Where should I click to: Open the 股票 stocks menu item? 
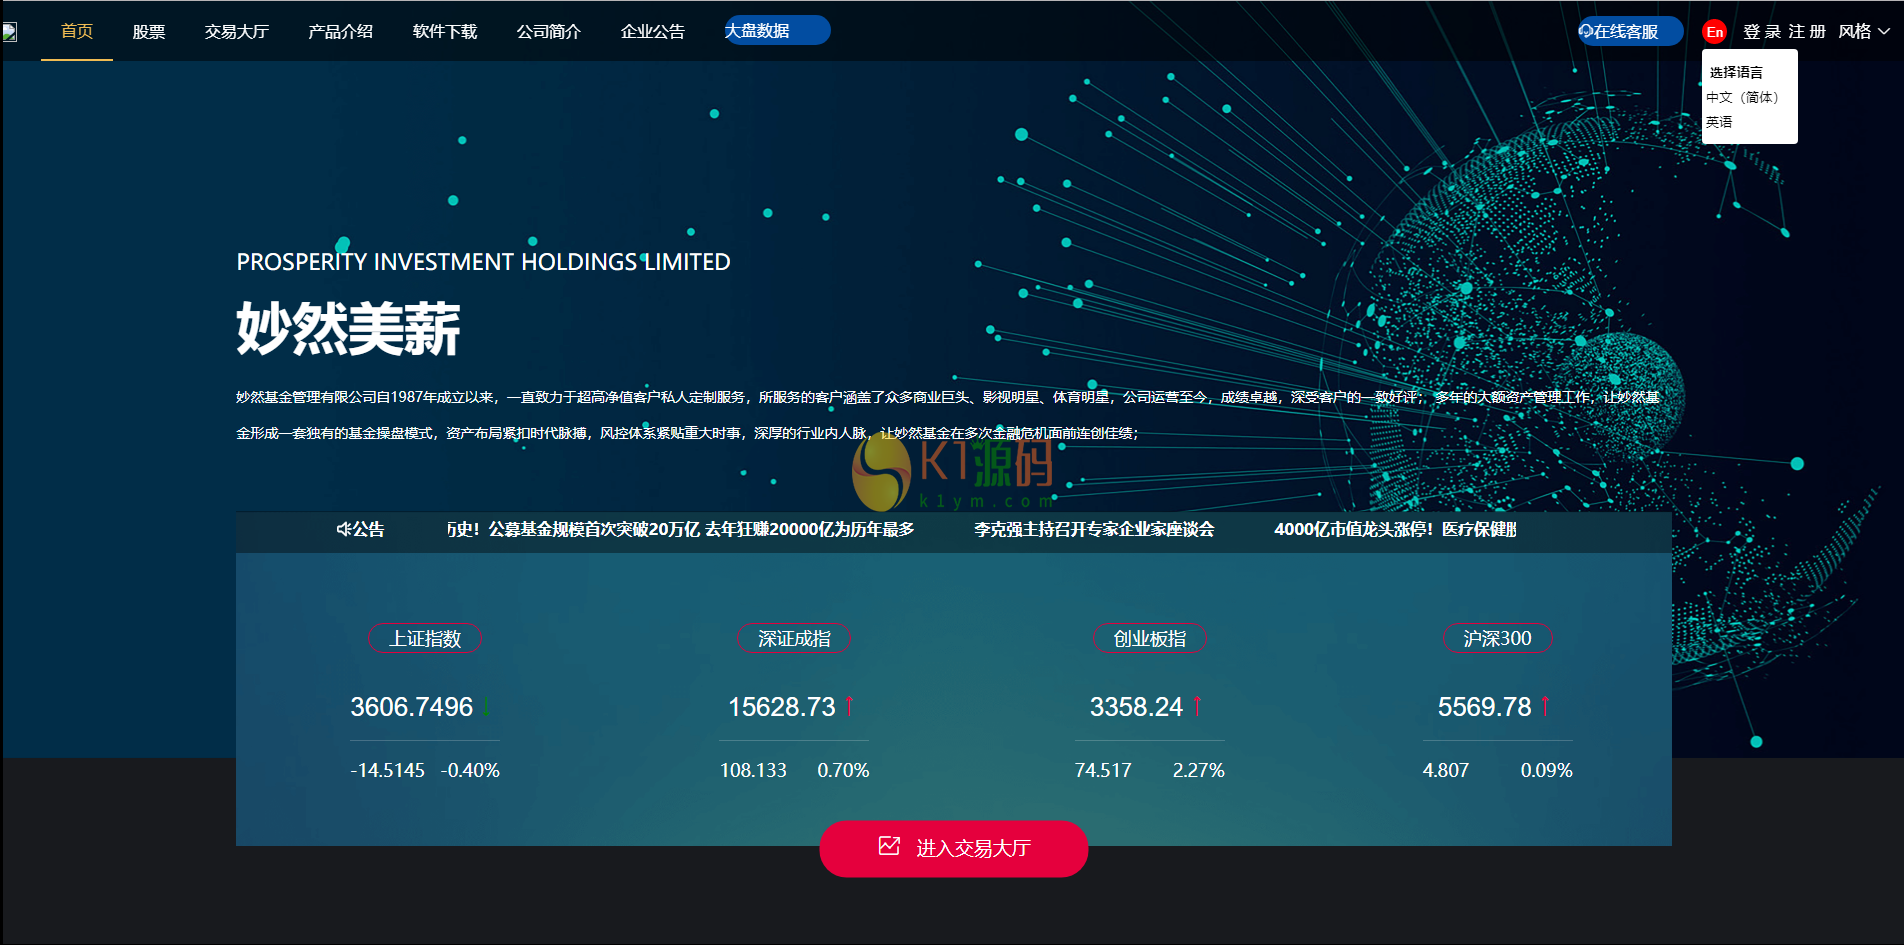coord(149,32)
